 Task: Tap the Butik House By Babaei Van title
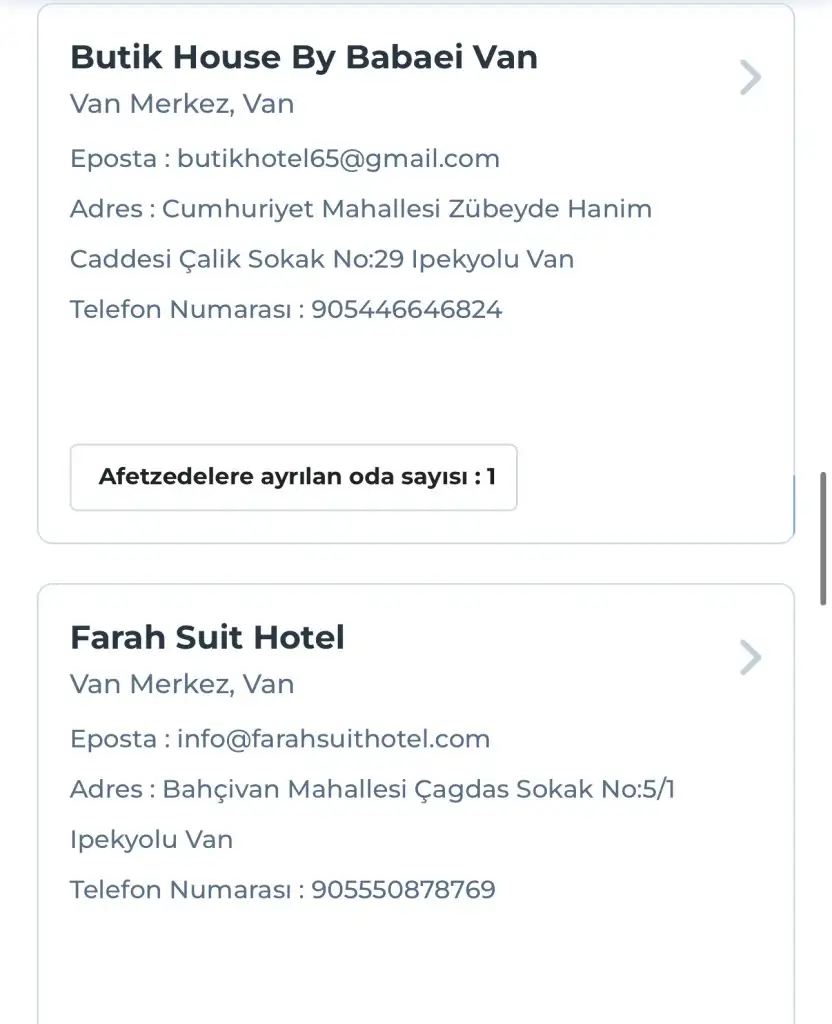304,57
